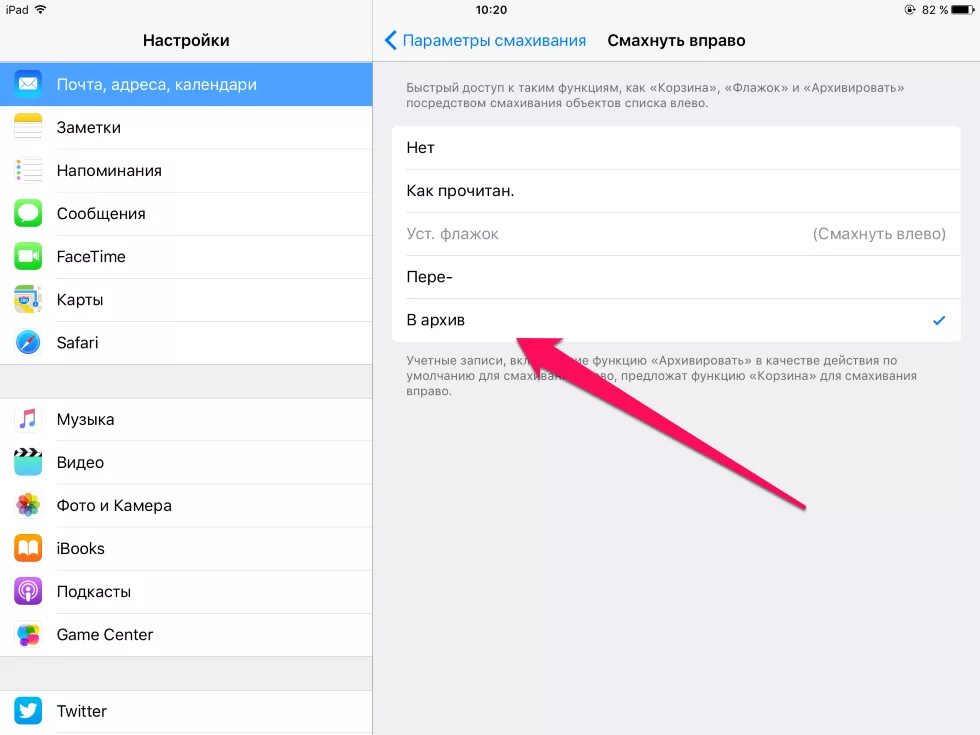
Task: Open the Сообщения messages icon
Action: pyautogui.click(x=28, y=213)
